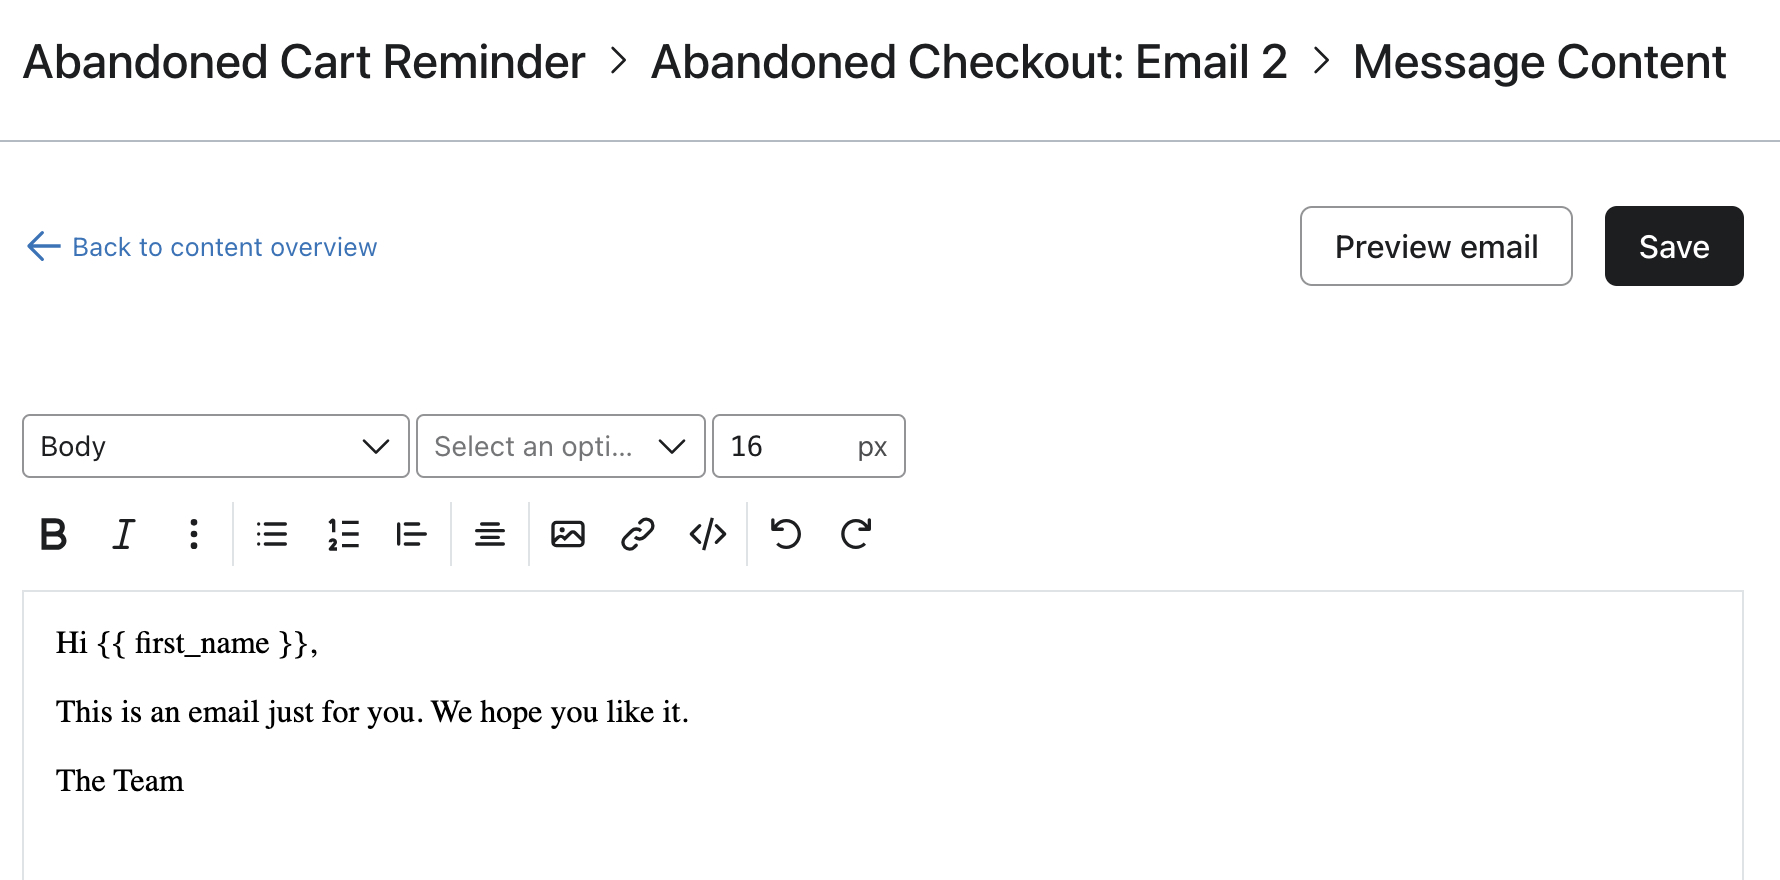Undo the last edit
Viewport: 1780px width, 880px height.
coord(785,534)
